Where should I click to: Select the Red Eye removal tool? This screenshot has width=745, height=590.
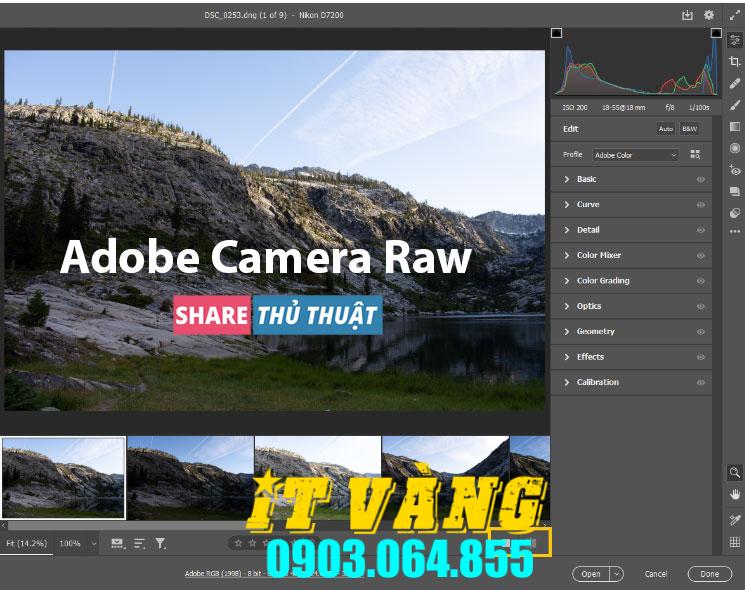tap(735, 170)
